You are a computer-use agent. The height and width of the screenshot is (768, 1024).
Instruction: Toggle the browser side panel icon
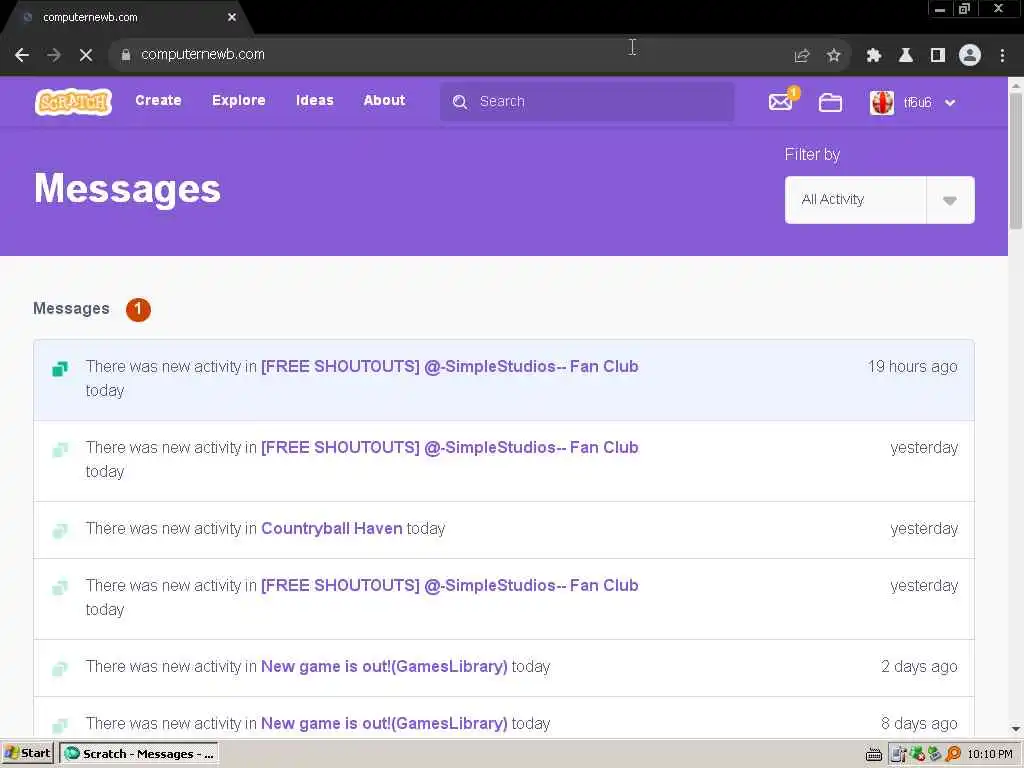click(938, 56)
